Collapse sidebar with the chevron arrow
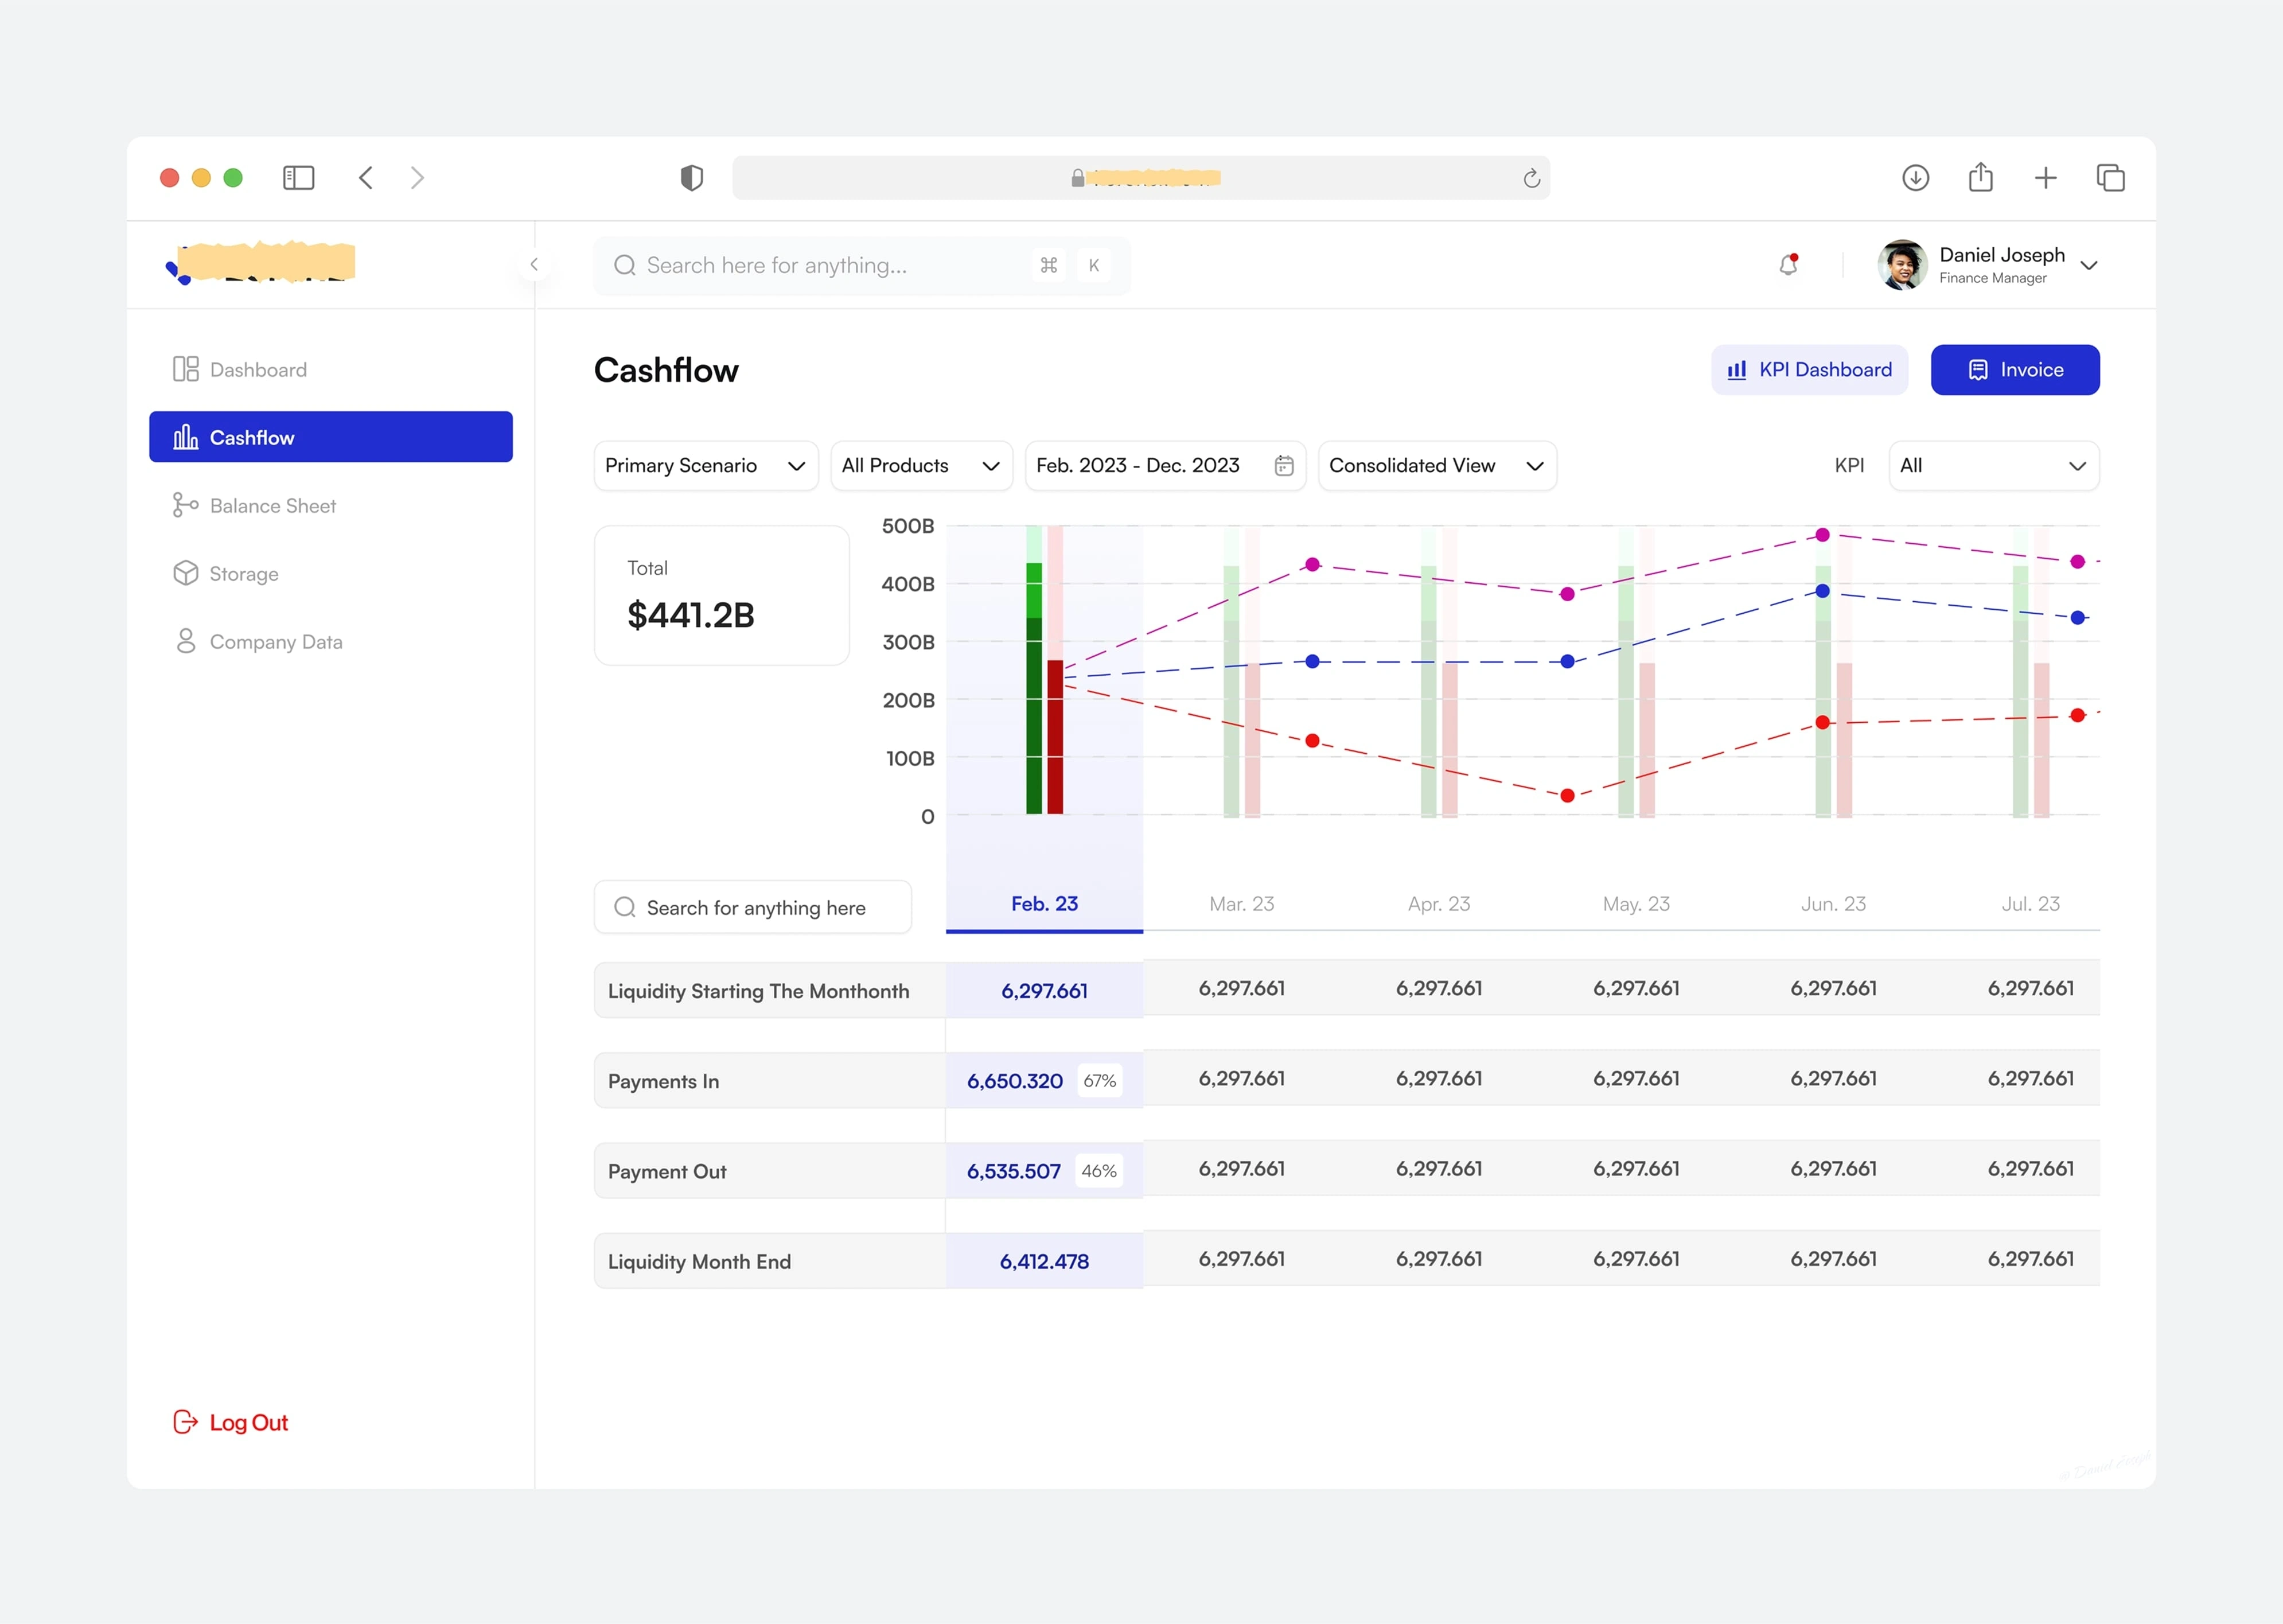The image size is (2283, 1624). [534, 264]
